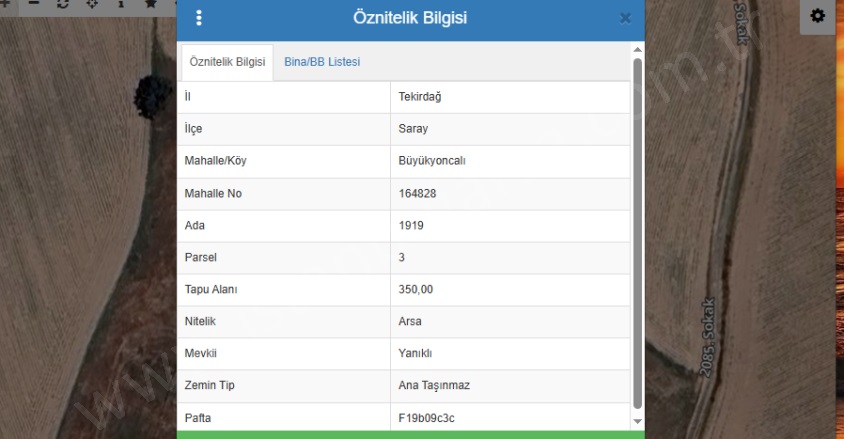Open the three-dot menu in panel header
Image resolution: width=844 pixels, height=439 pixels.
point(199,18)
